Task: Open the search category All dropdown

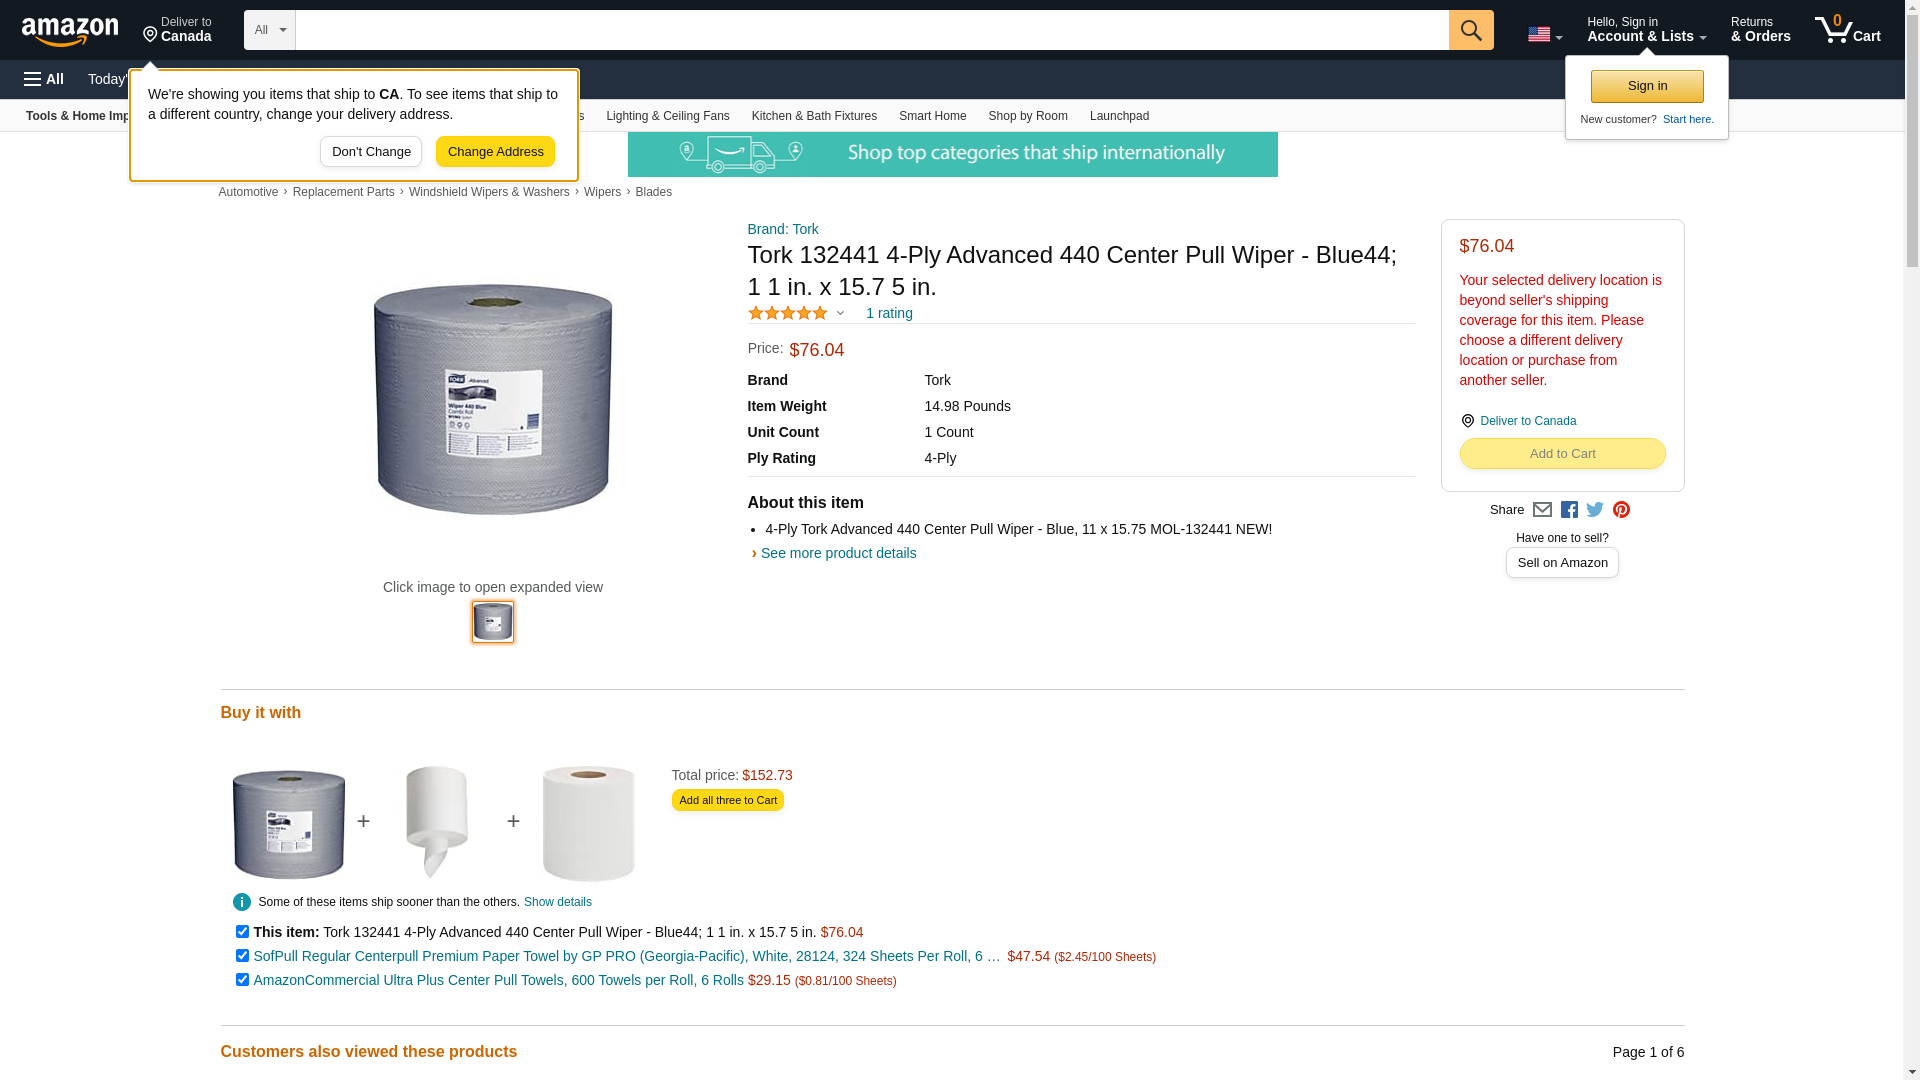Action: (x=269, y=30)
